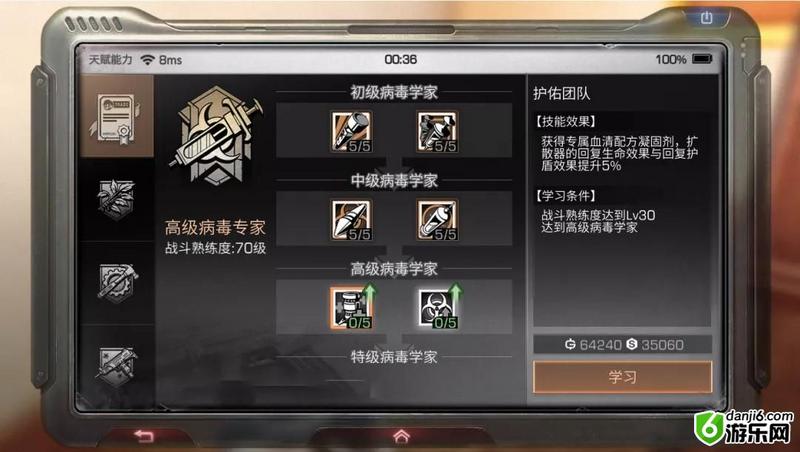The image size is (800, 452).
Task: Tap the red back arrow button
Action: pyautogui.click(x=144, y=436)
